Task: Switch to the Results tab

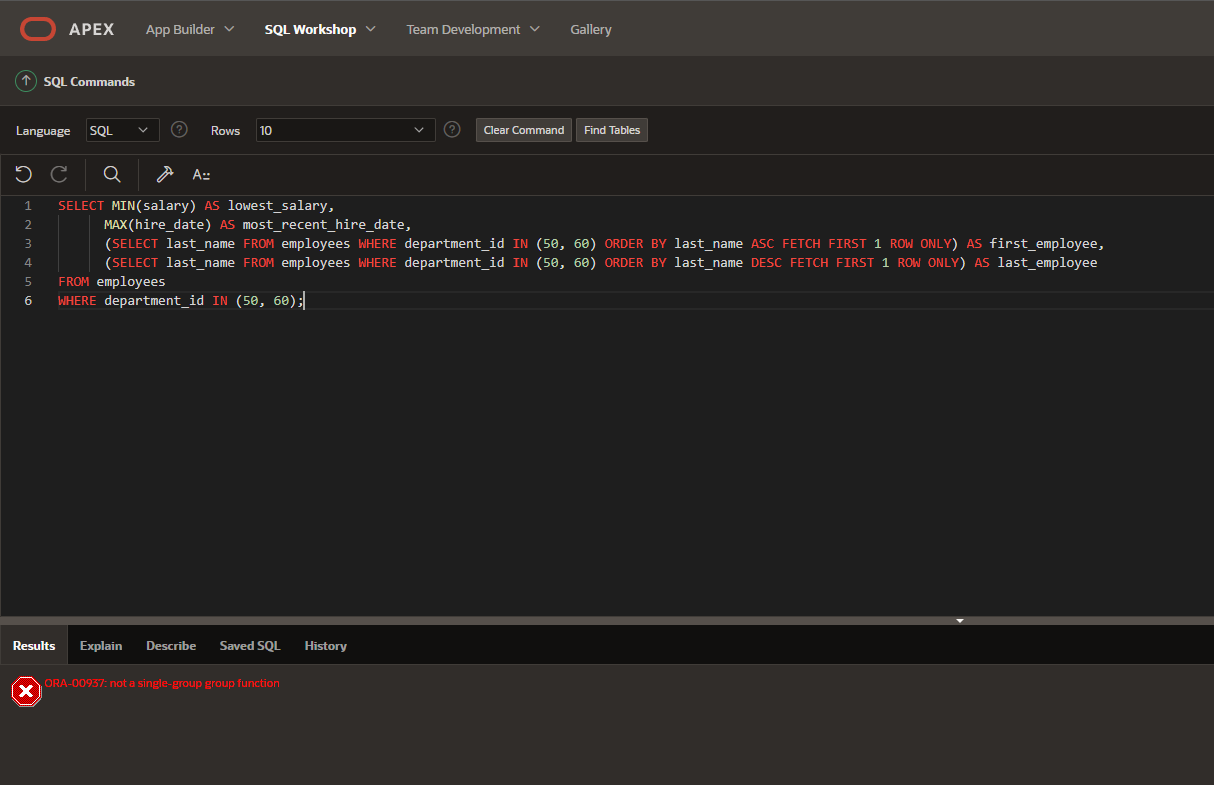Action: 34,645
